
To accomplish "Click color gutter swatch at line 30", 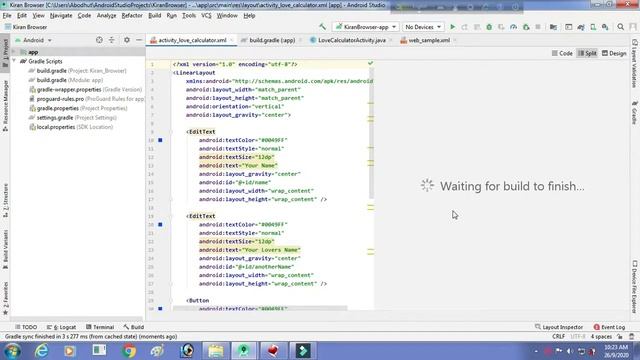I will tap(160, 309).
